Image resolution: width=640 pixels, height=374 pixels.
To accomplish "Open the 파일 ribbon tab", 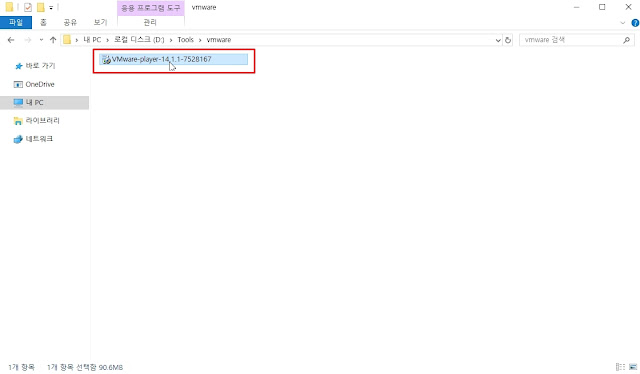I will pos(16,22).
